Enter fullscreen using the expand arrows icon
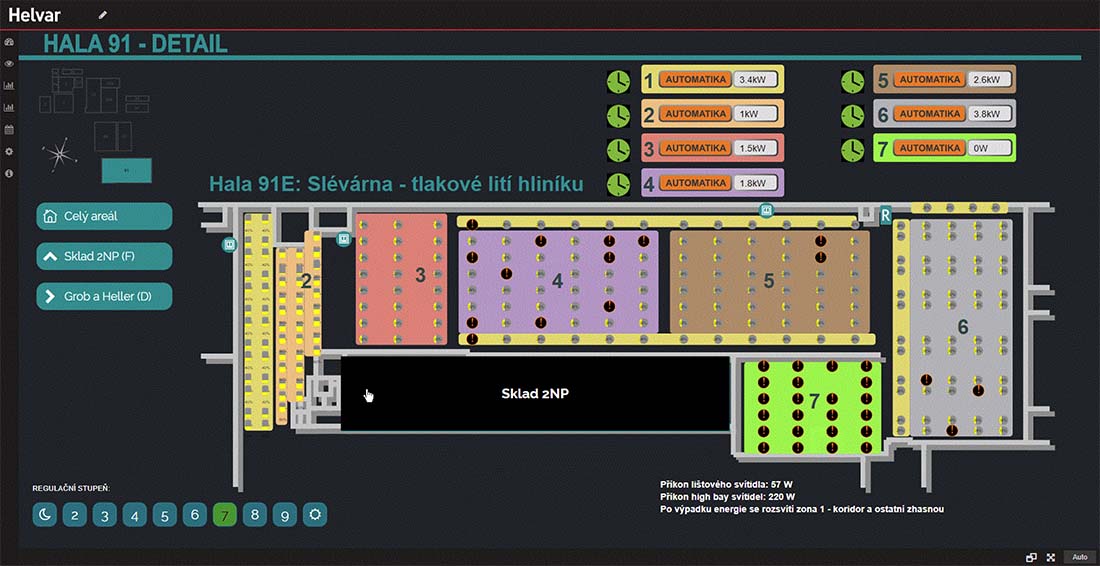Screen dimensions: 1100x566 (1051, 557)
